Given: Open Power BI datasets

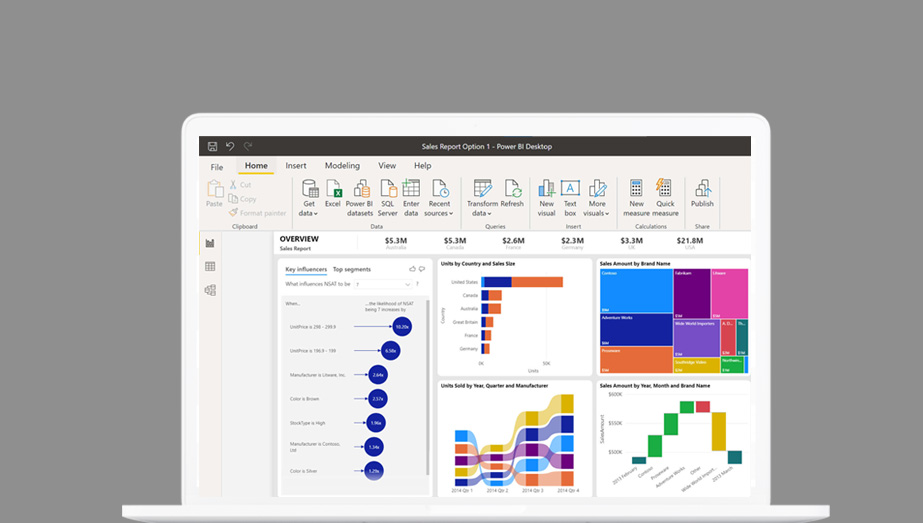Looking at the screenshot, I should pos(360,198).
